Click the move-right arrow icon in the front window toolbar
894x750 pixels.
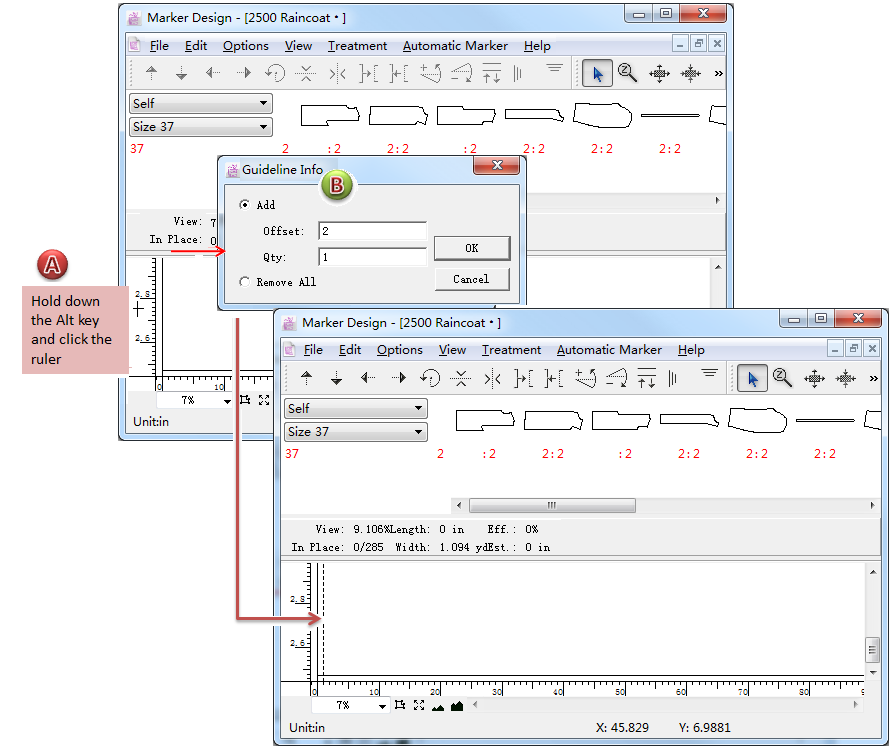point(399,378)
